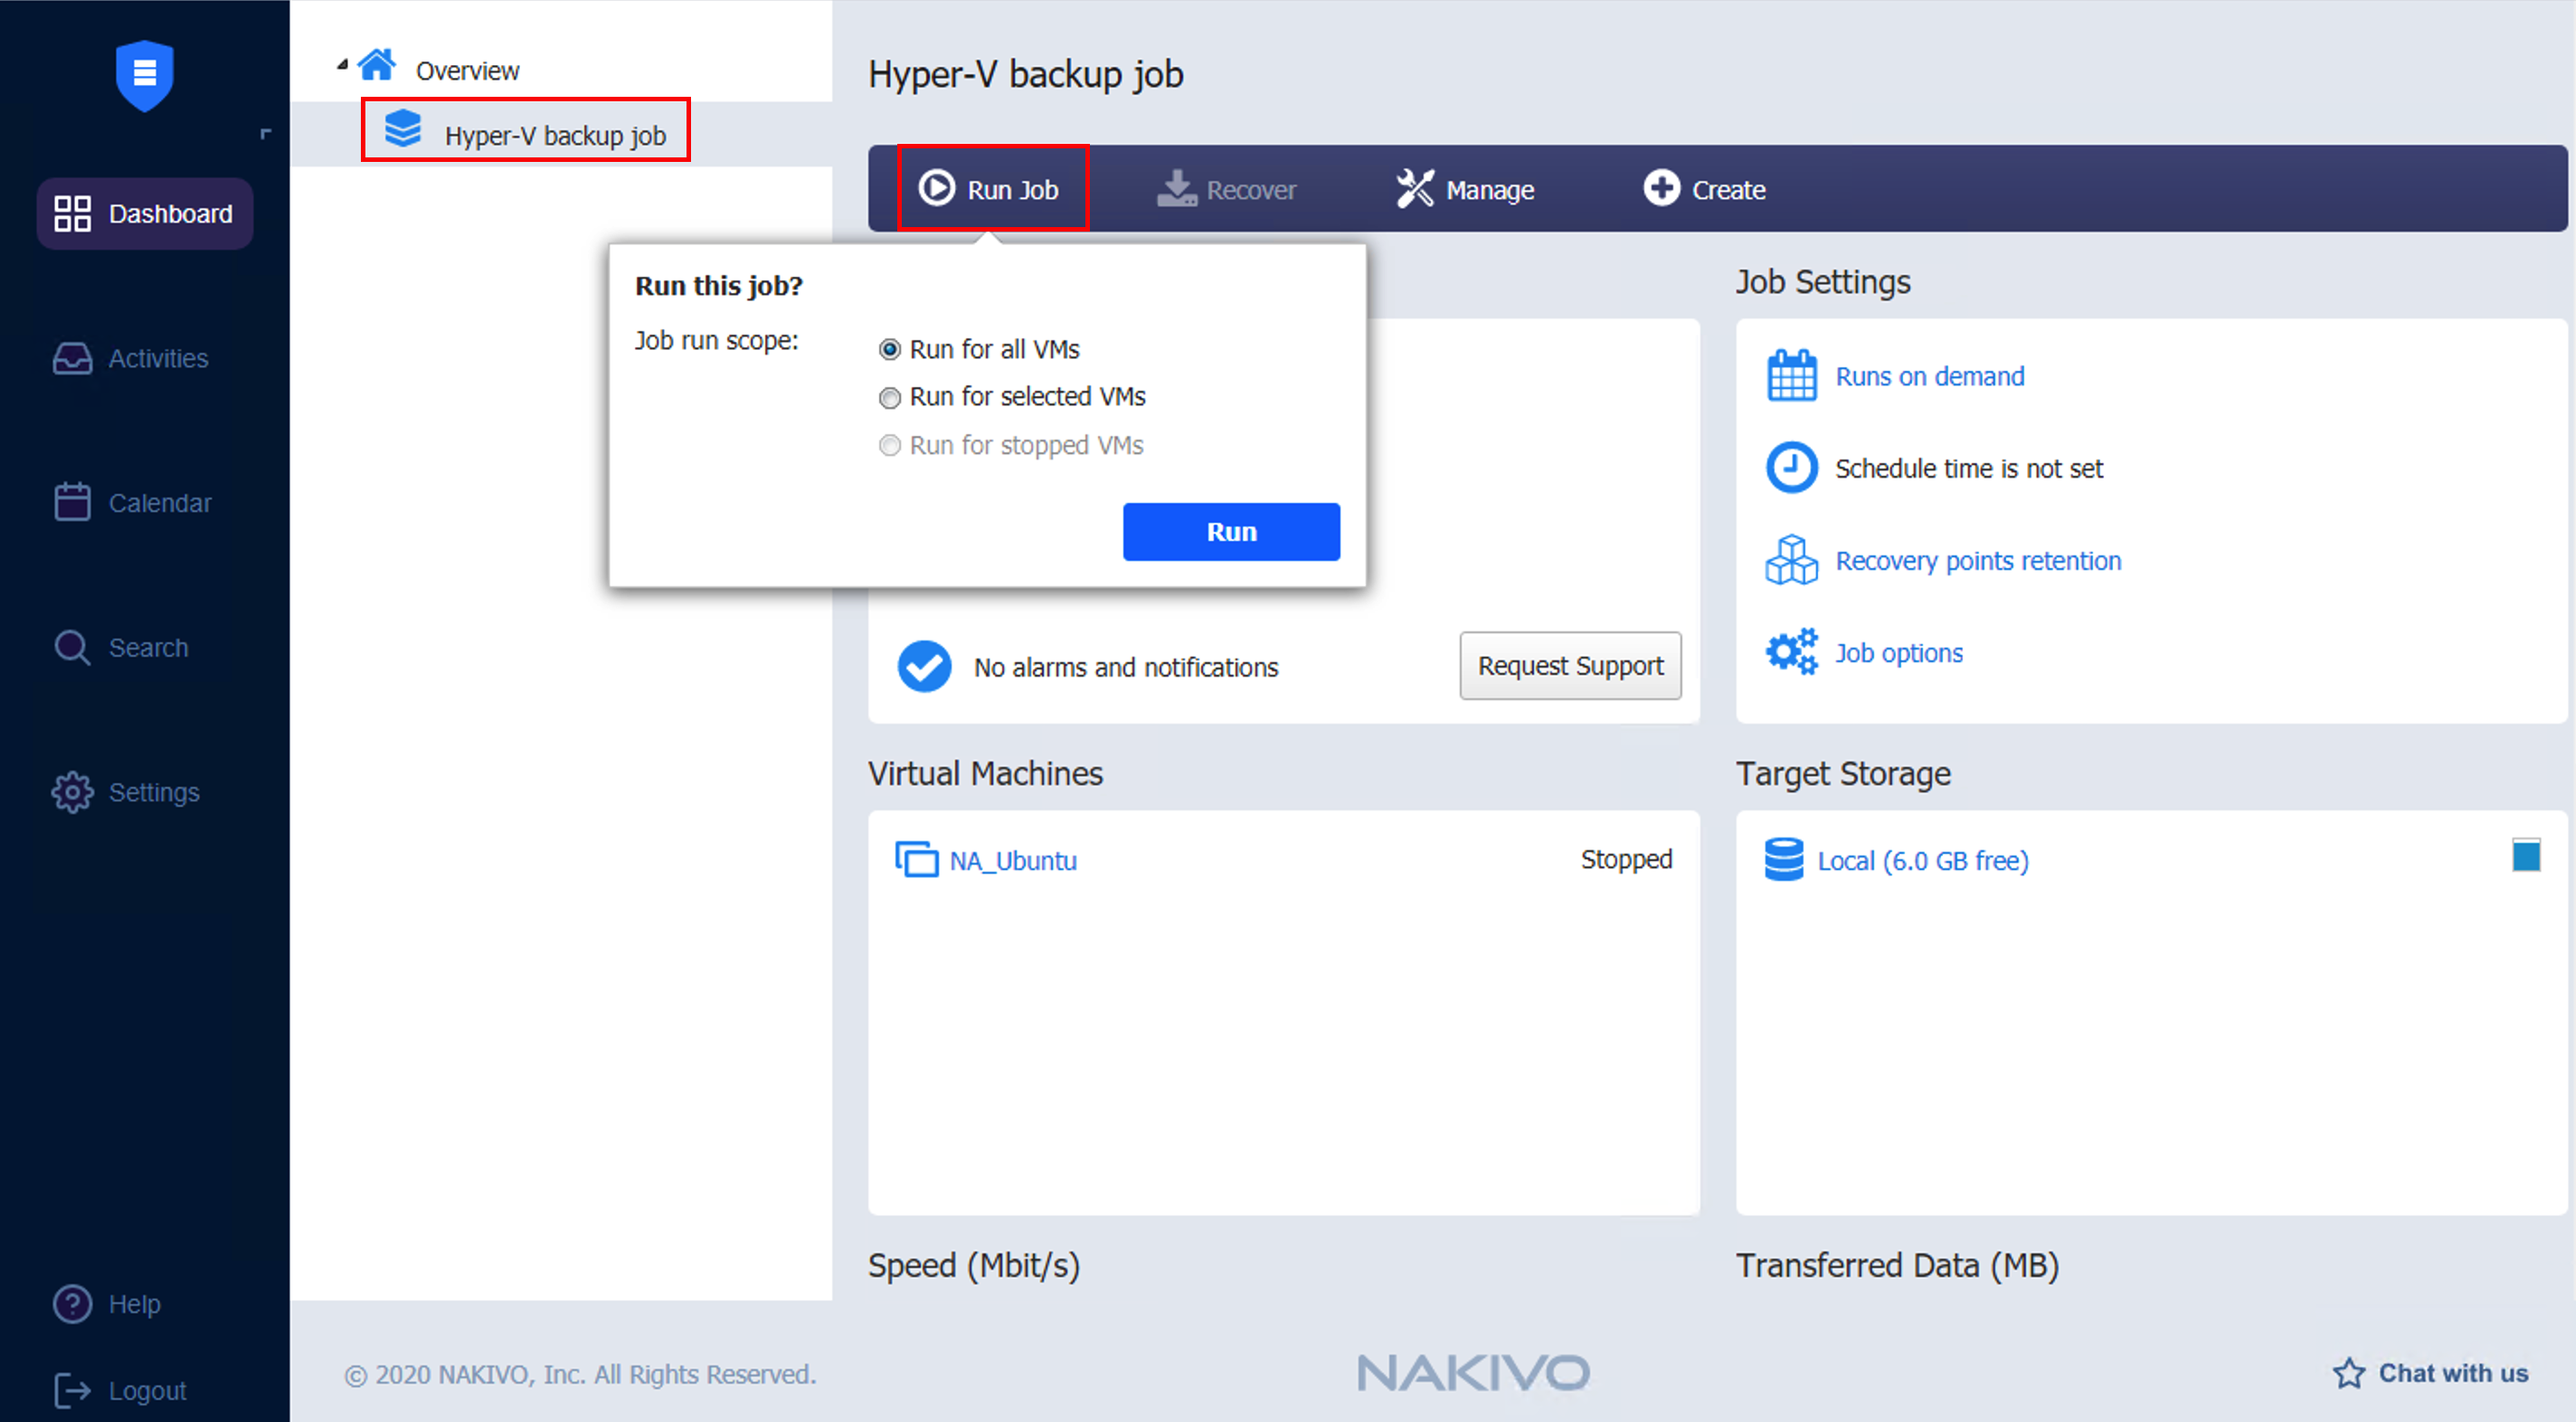
Task: Select Run for all VMs option
Action: [x=889, y=350]
